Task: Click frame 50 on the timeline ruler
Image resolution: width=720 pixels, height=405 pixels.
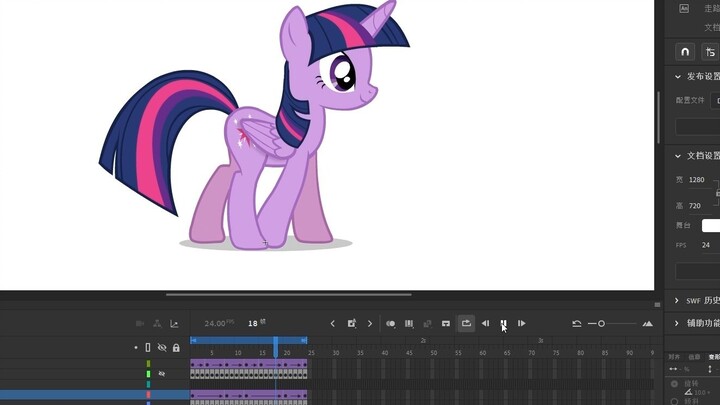Action: coord(433,353)
